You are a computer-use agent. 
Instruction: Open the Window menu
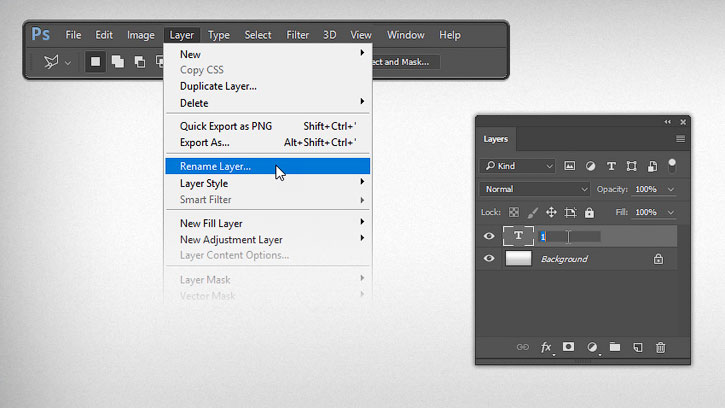coord(406,35)
